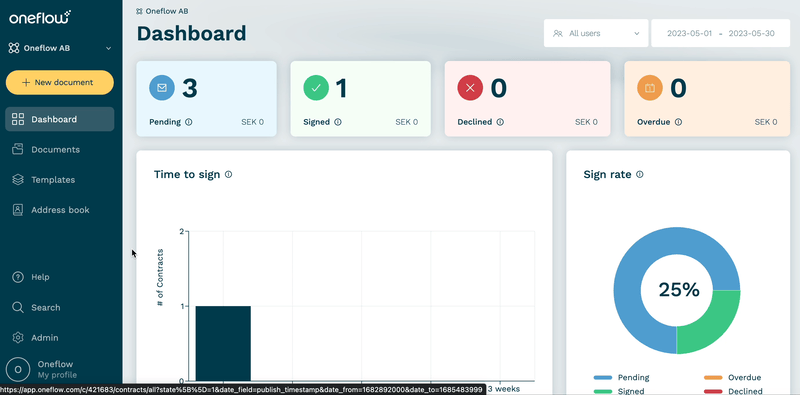Click the Admin gear icon

tap(18, 338)
